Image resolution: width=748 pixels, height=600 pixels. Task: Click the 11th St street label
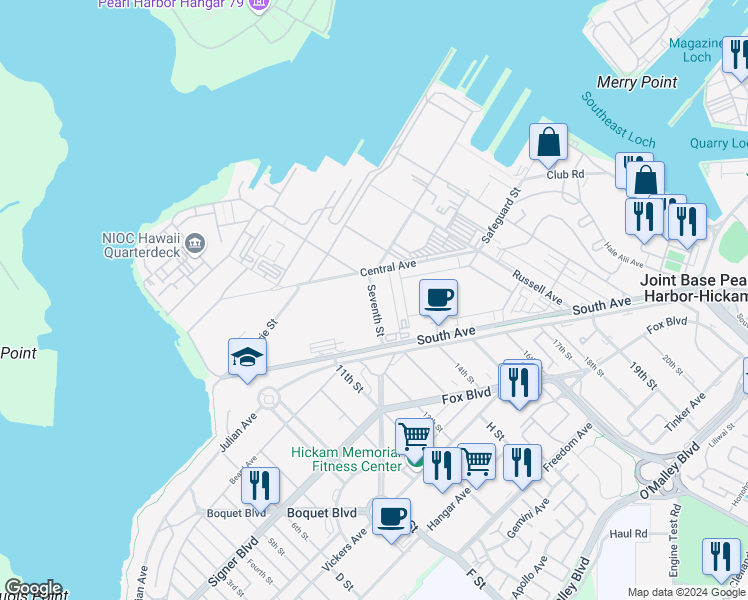(x=349, y=378)
